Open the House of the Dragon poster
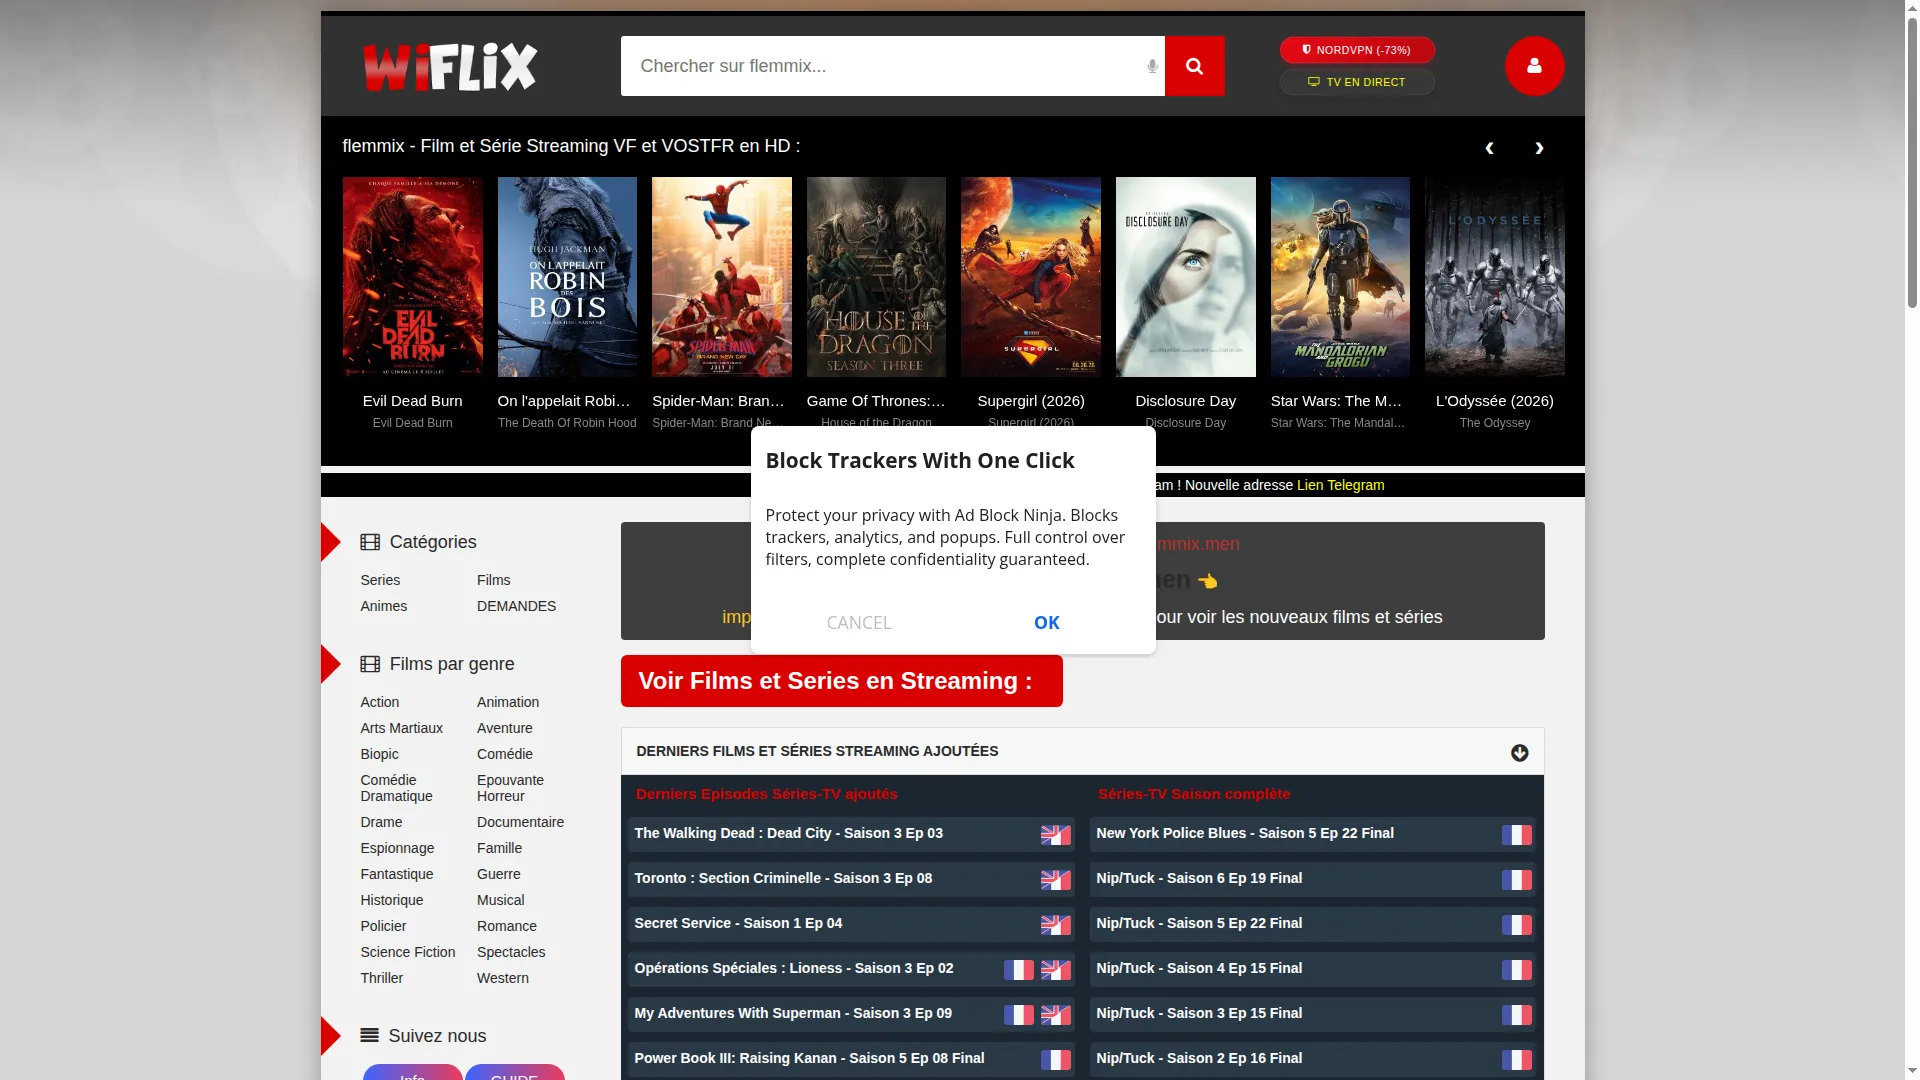 point(876,277)
